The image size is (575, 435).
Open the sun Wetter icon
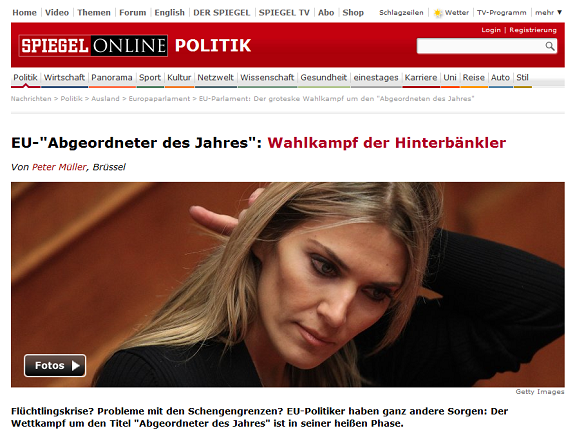pyautogui.click(x=437, y=13)
